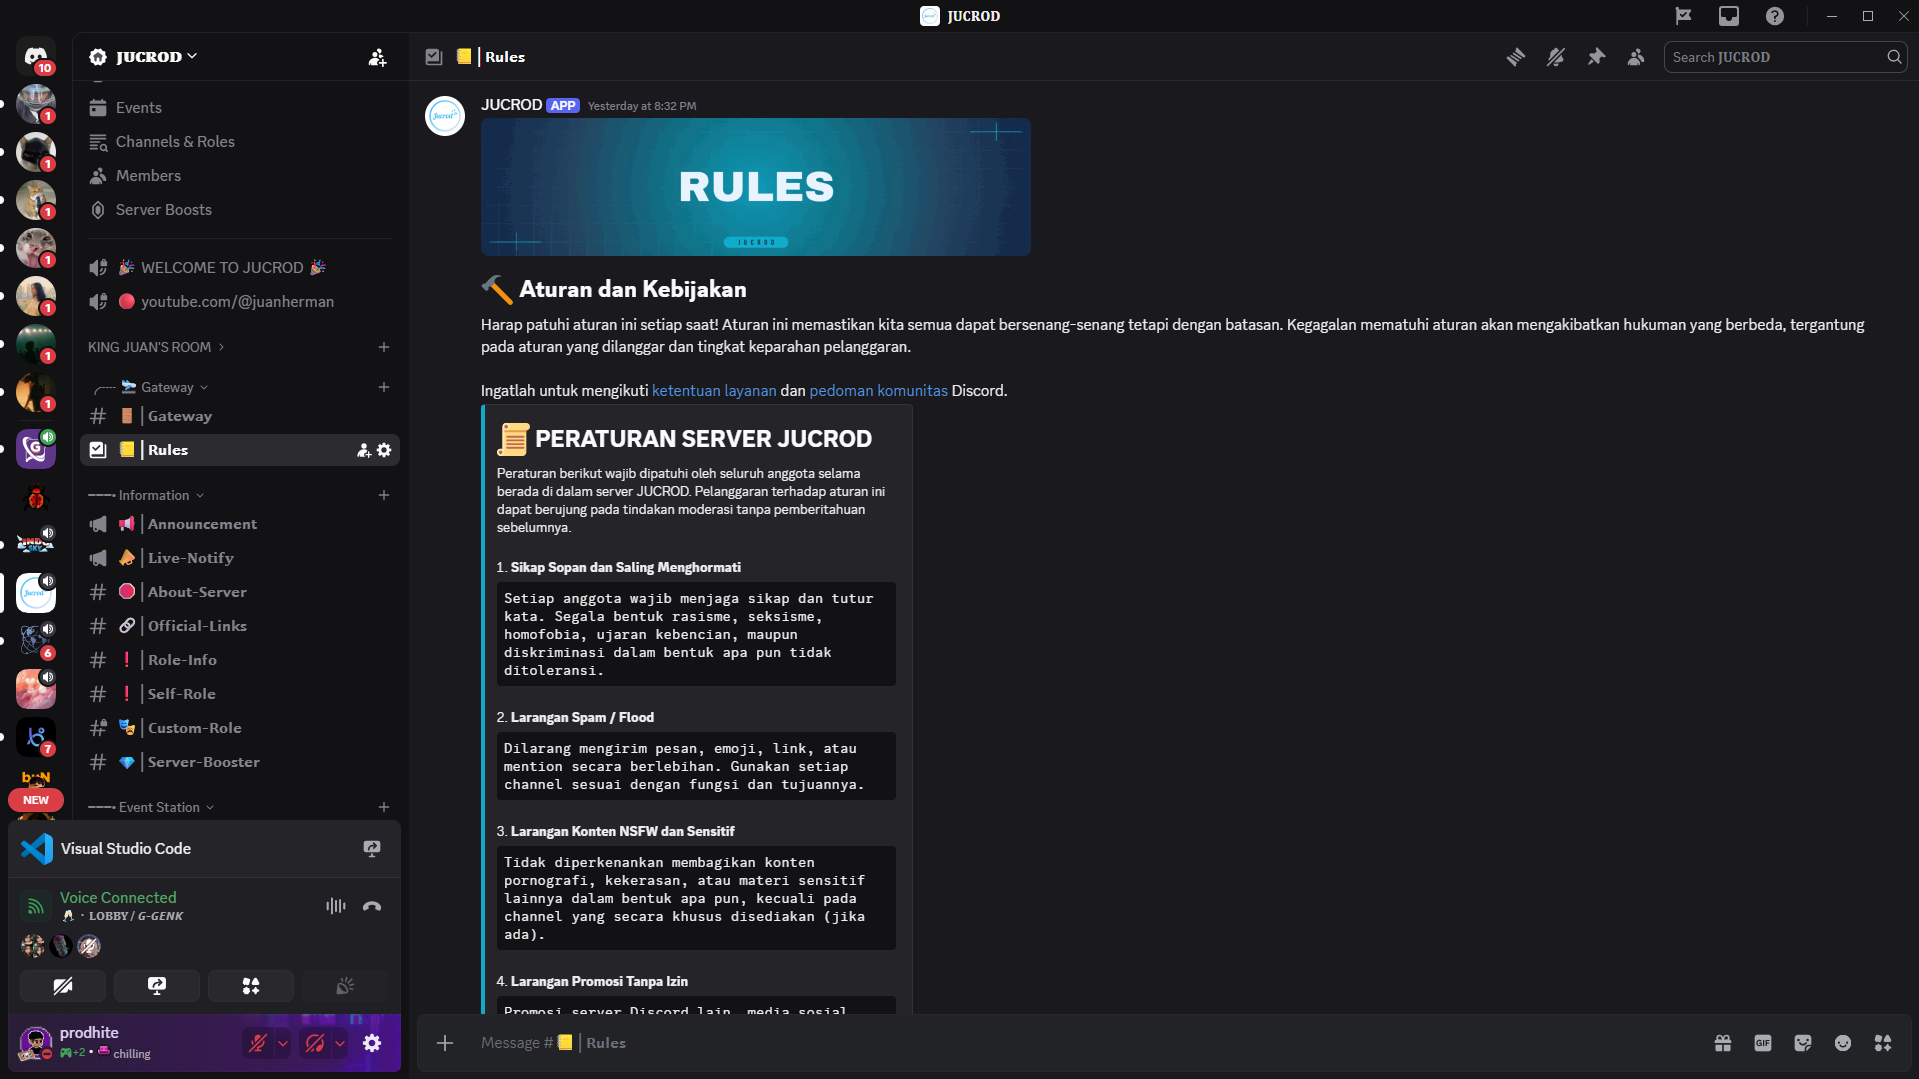Open attachment plus button in message bar
The image size is (1919, 1079).
[445, 1043]
